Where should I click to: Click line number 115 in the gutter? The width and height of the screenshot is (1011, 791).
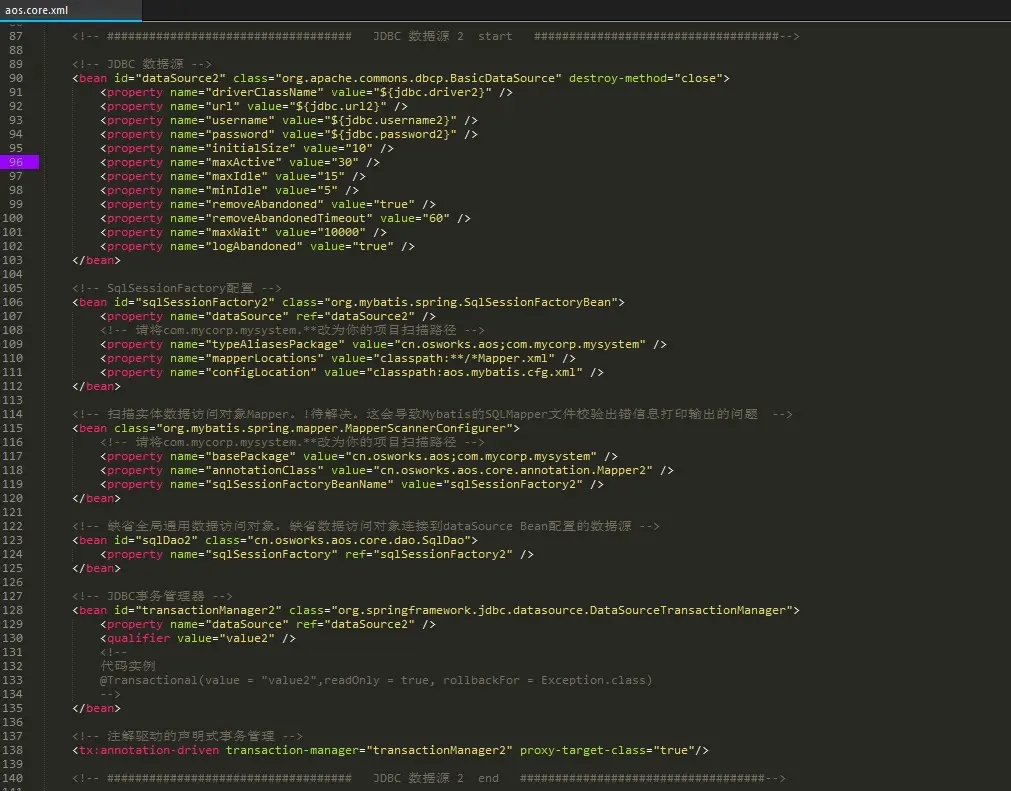coord(13,428)
